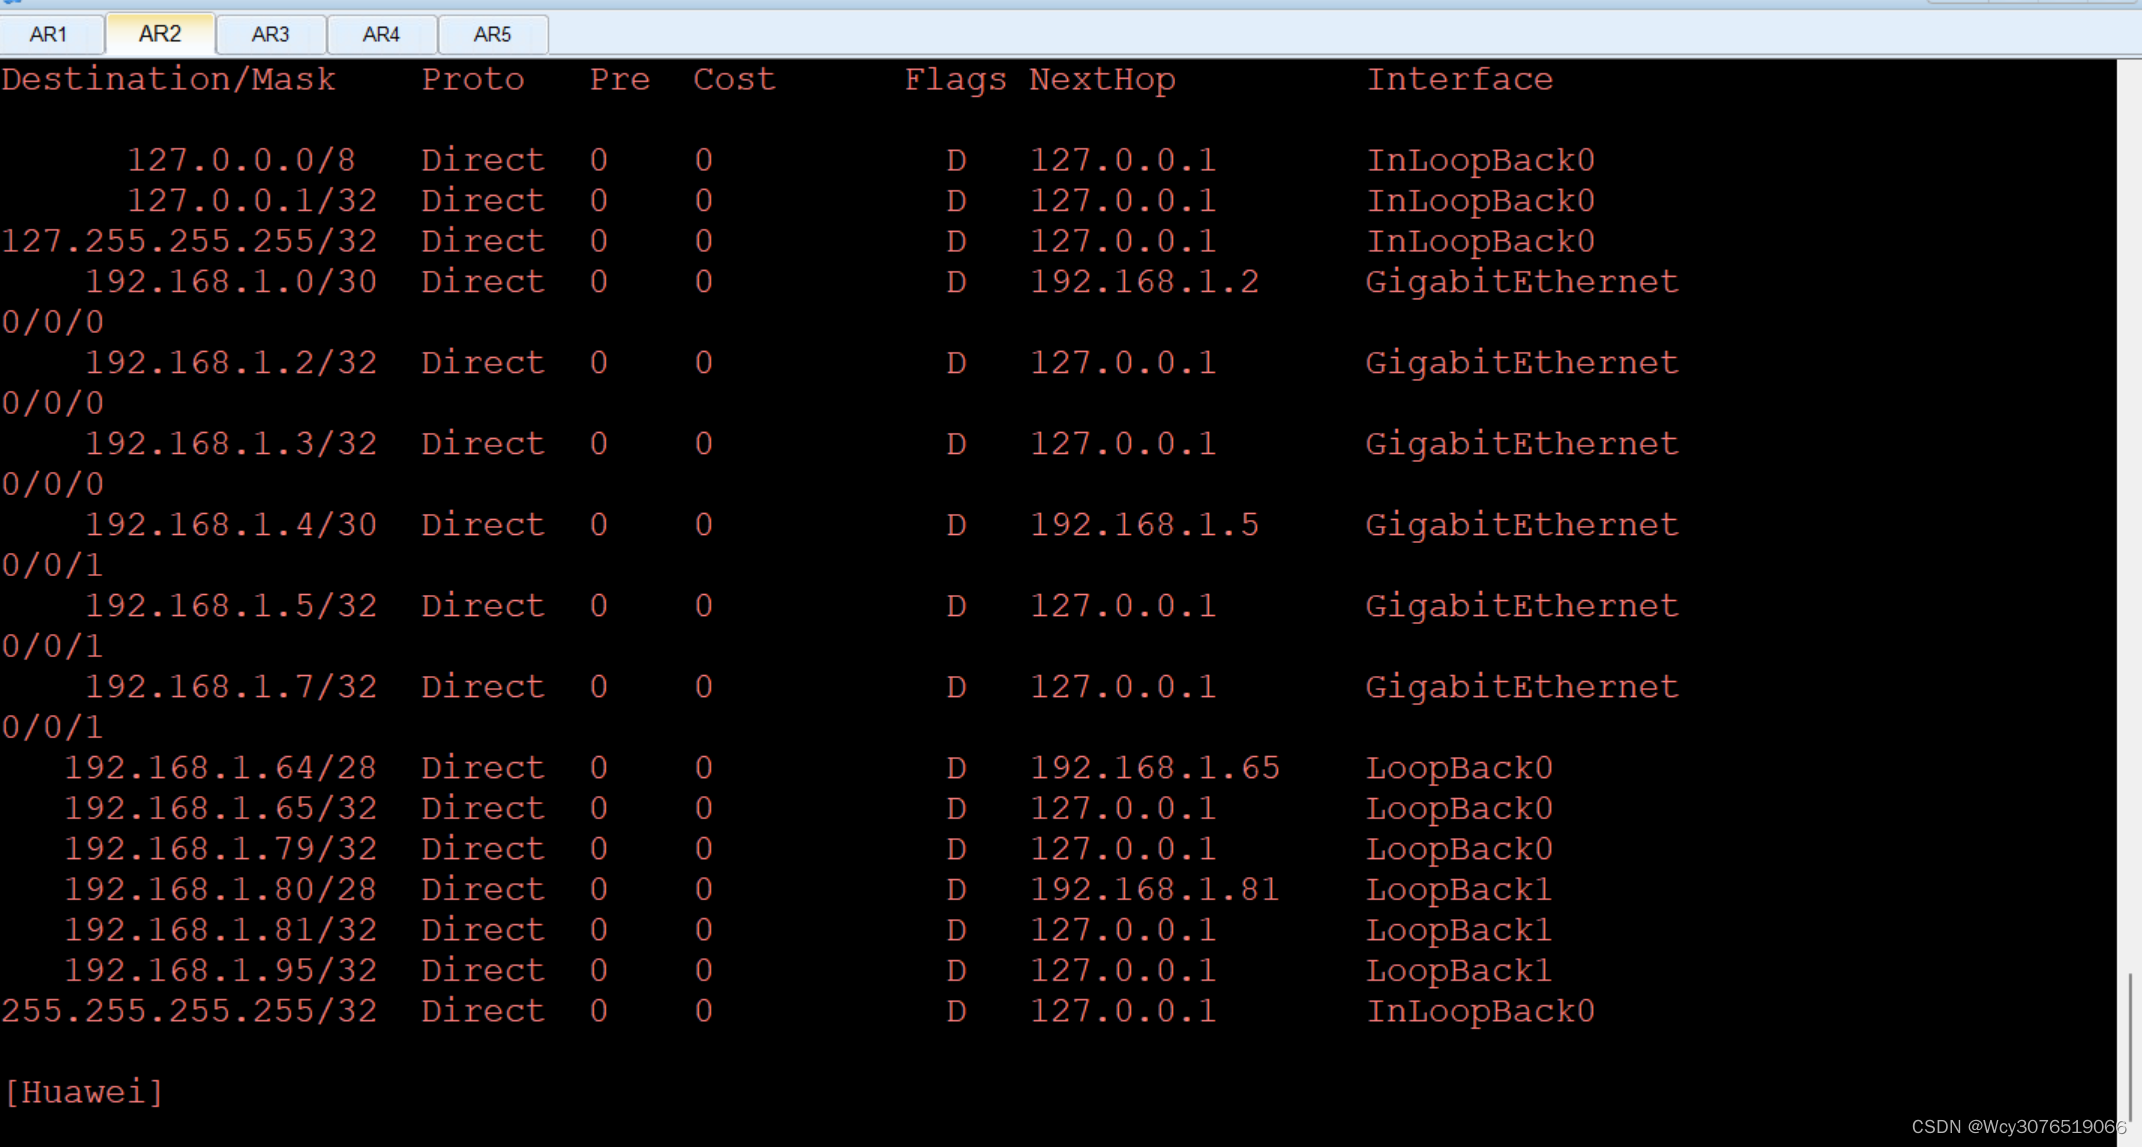Click the Flags column header
The image size is (2142, 1147).
pyautogui.click(x=955, y=79)
